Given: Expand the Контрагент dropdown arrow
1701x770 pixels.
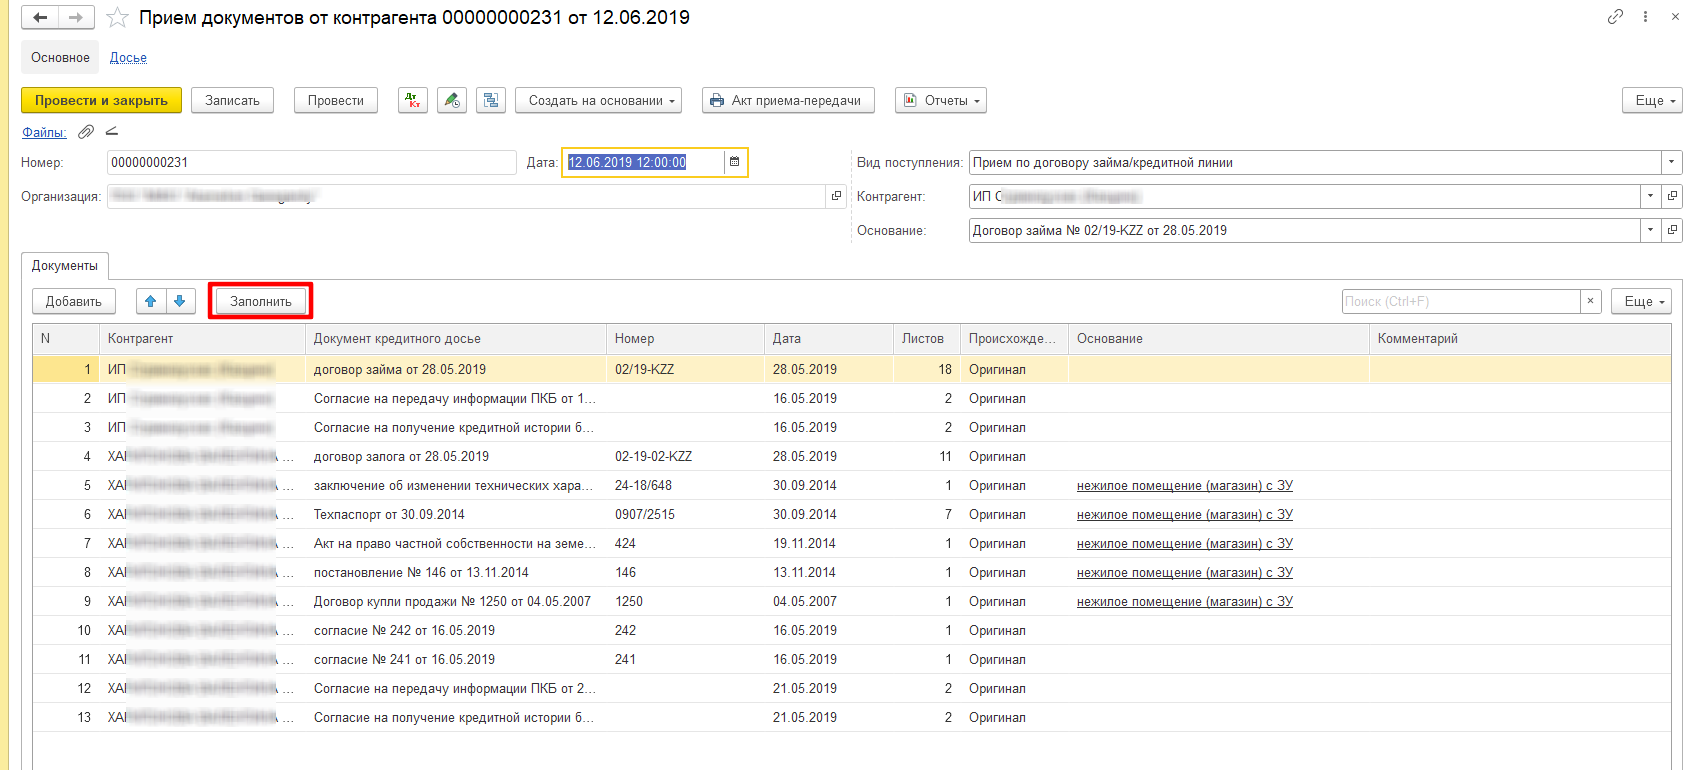Looking at the screenshot, I should [x=1650, y=196].
